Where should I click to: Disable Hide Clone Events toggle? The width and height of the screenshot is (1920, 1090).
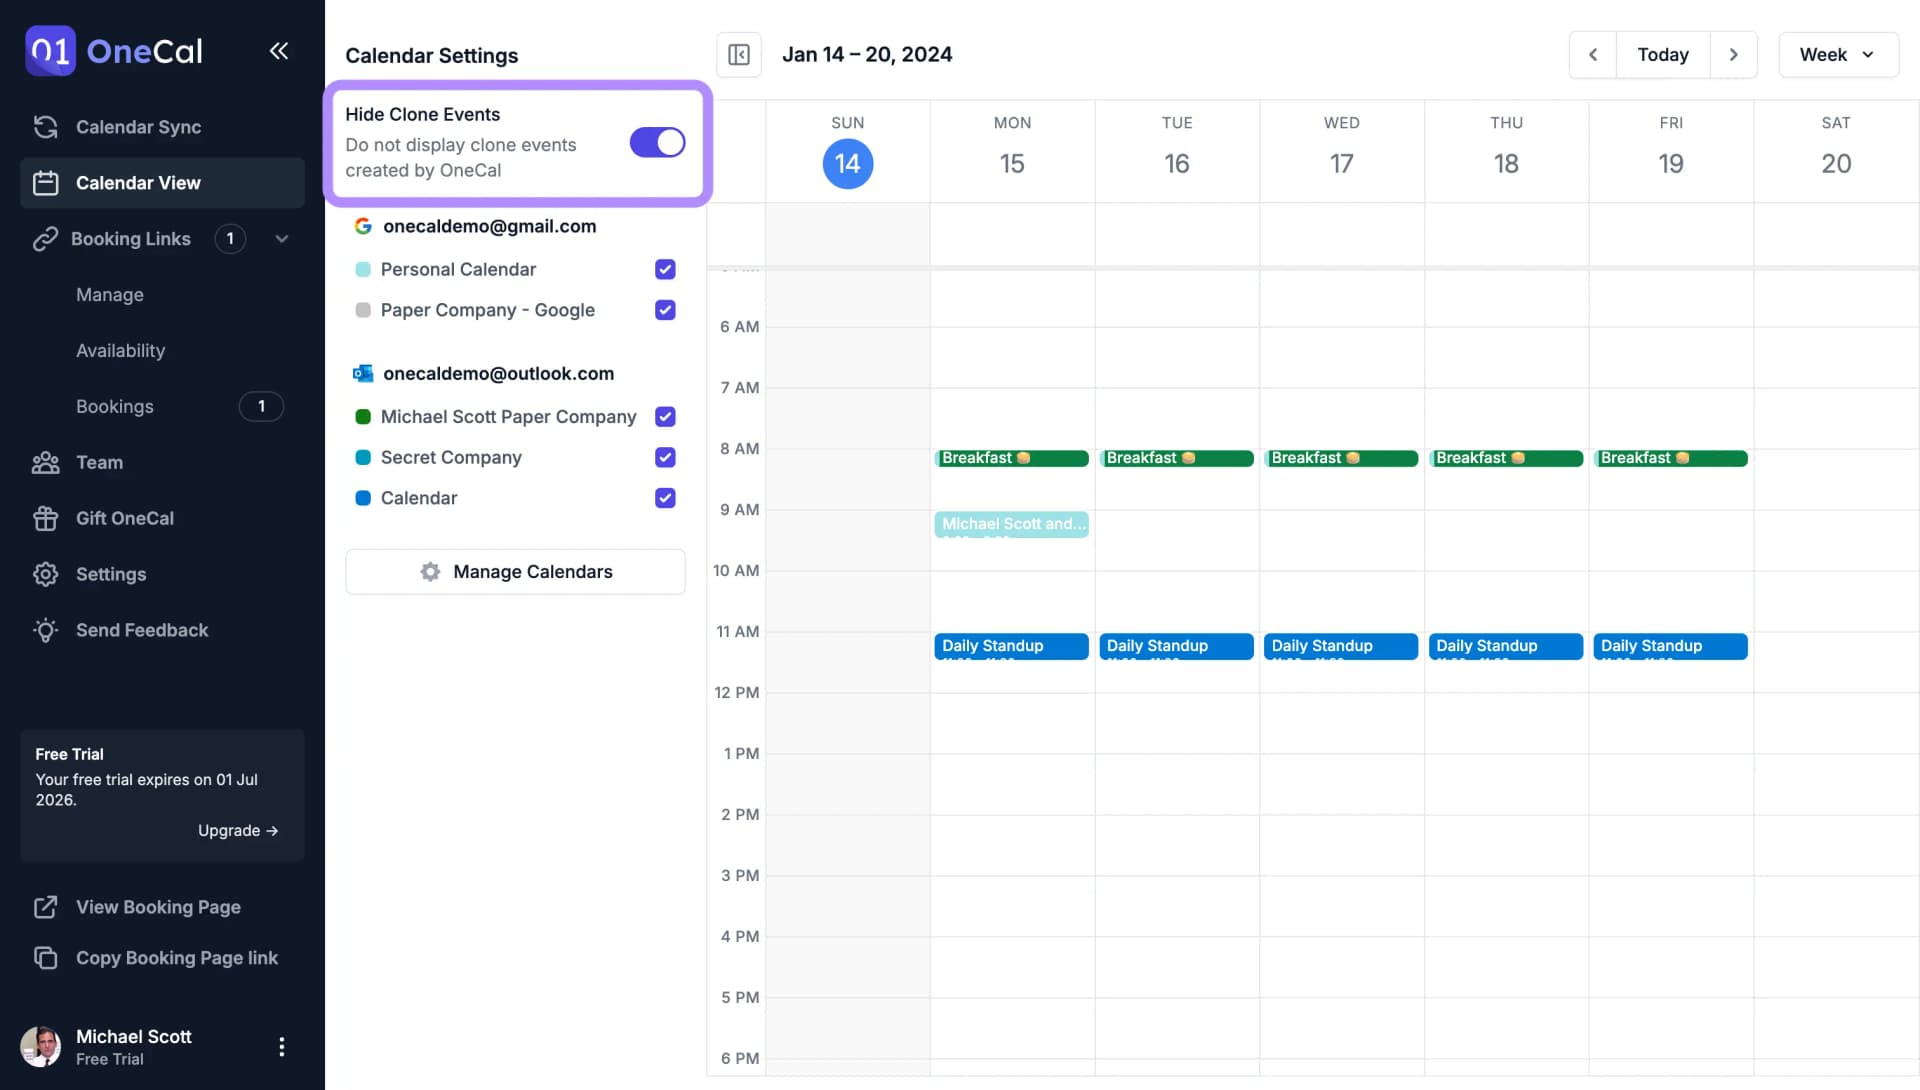click(657, 142)
